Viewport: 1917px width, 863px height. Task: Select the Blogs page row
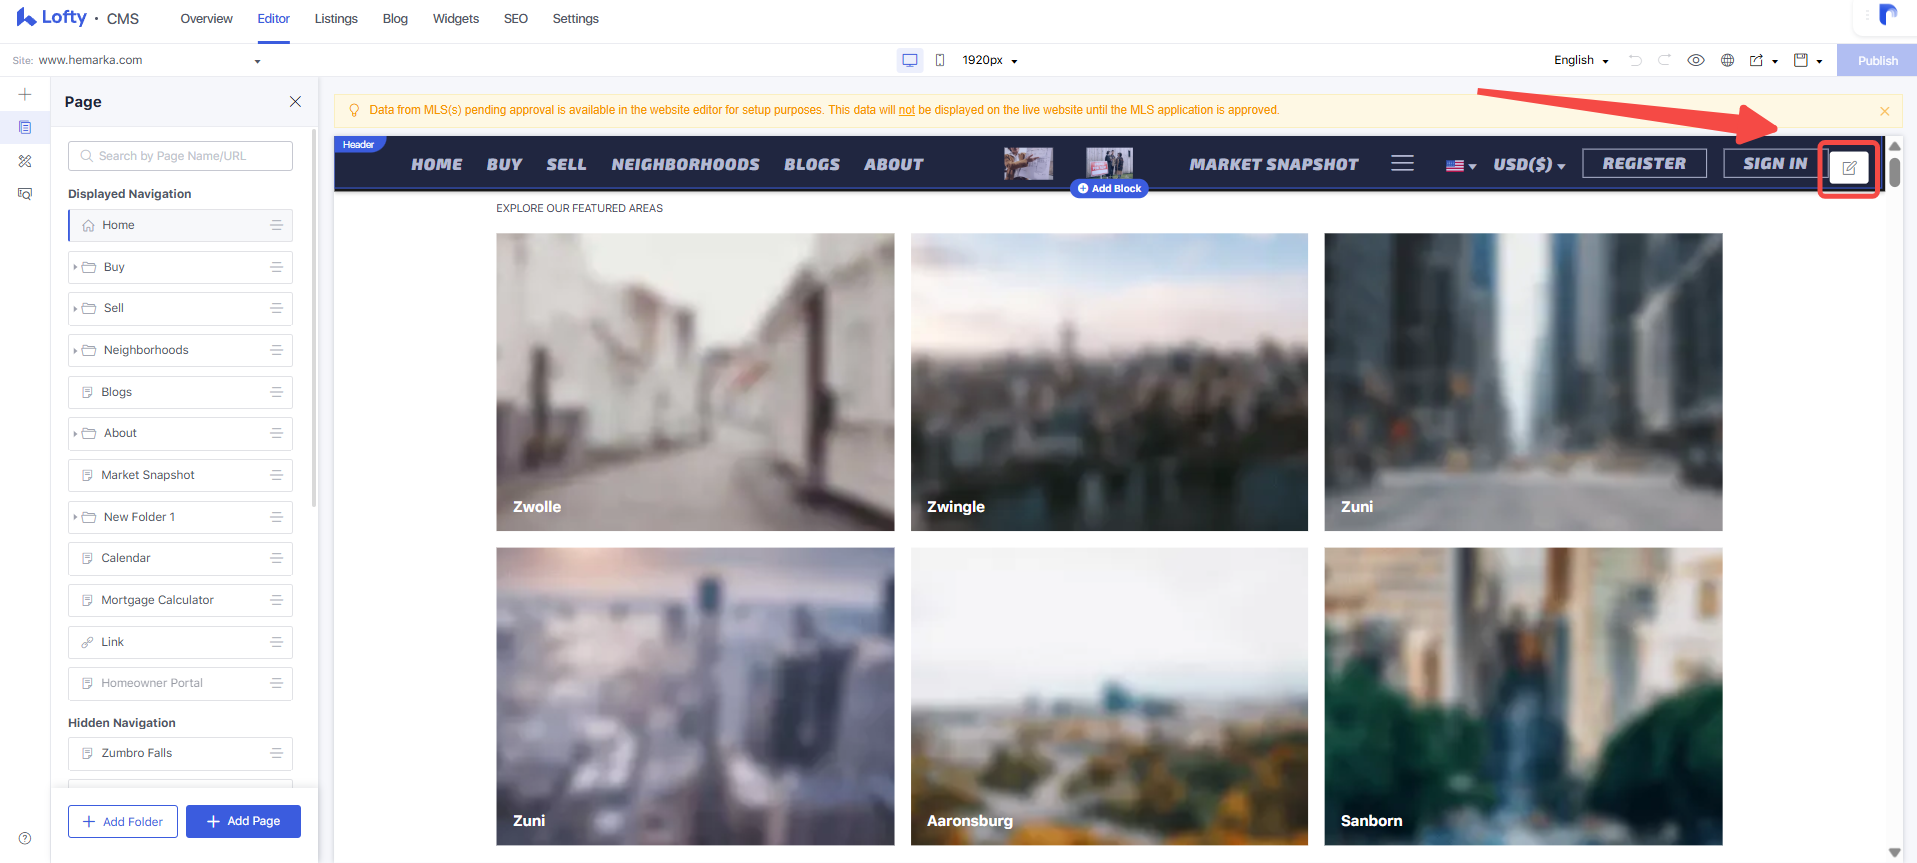click(180, 392)
